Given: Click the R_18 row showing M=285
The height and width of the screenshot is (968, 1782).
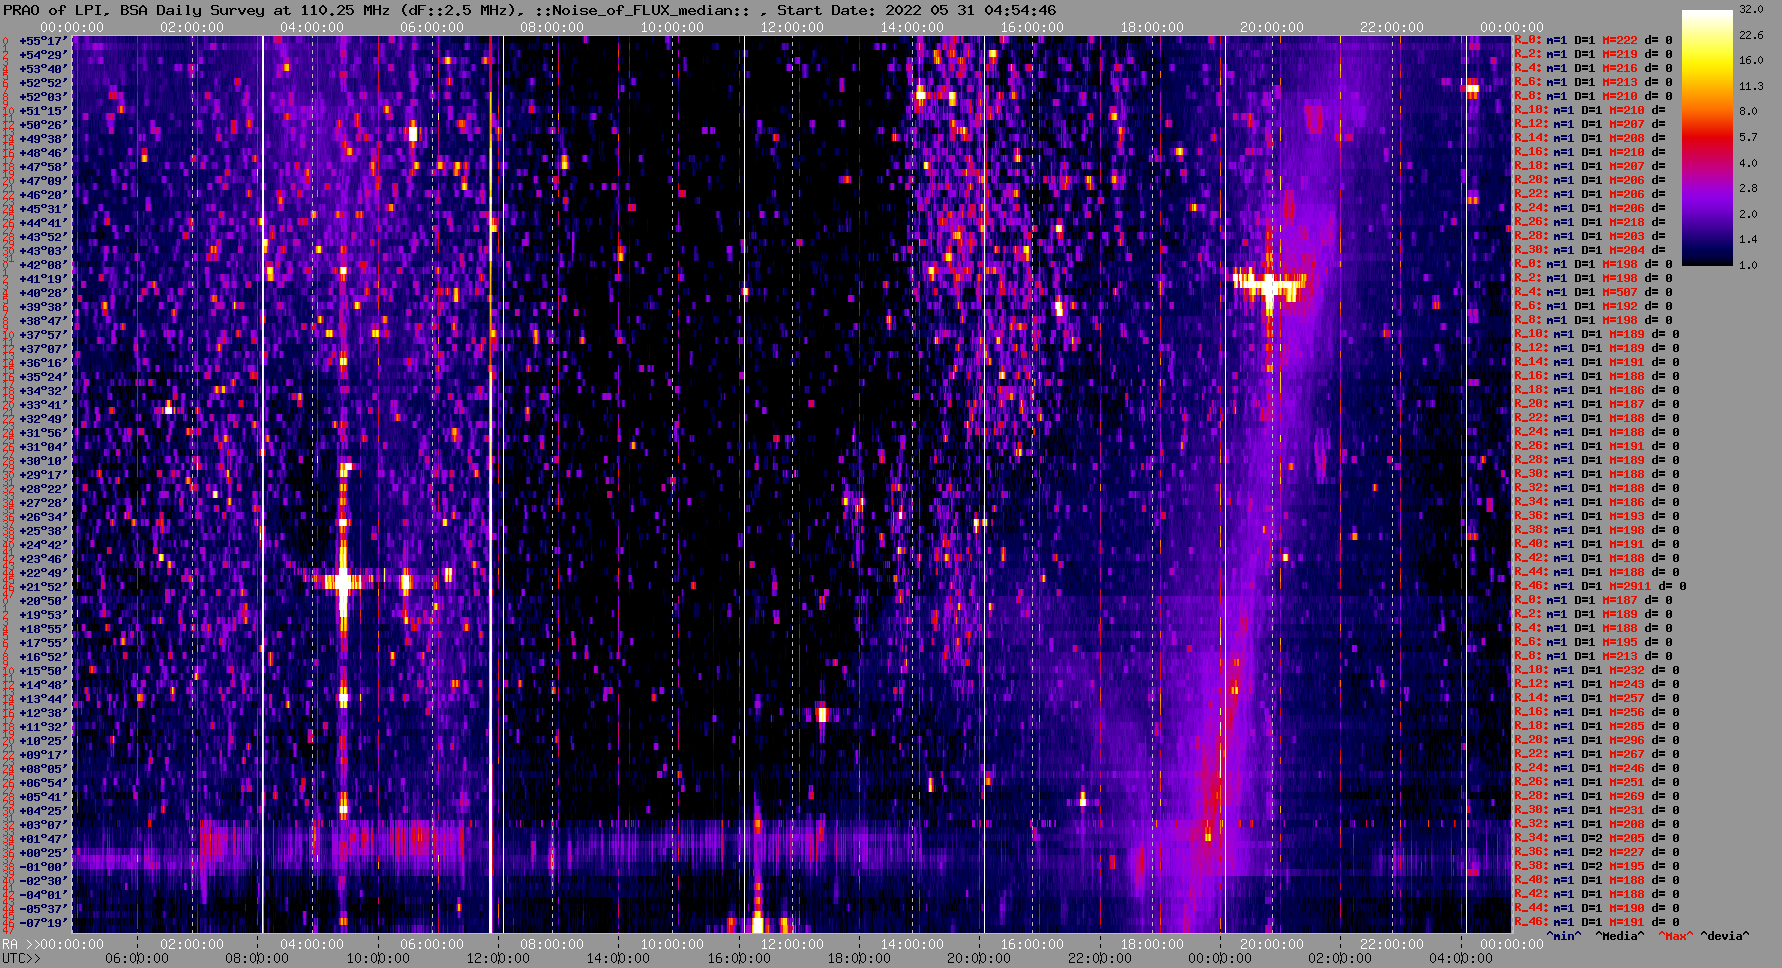Looking at the screenshot, I should (1597, 726).
